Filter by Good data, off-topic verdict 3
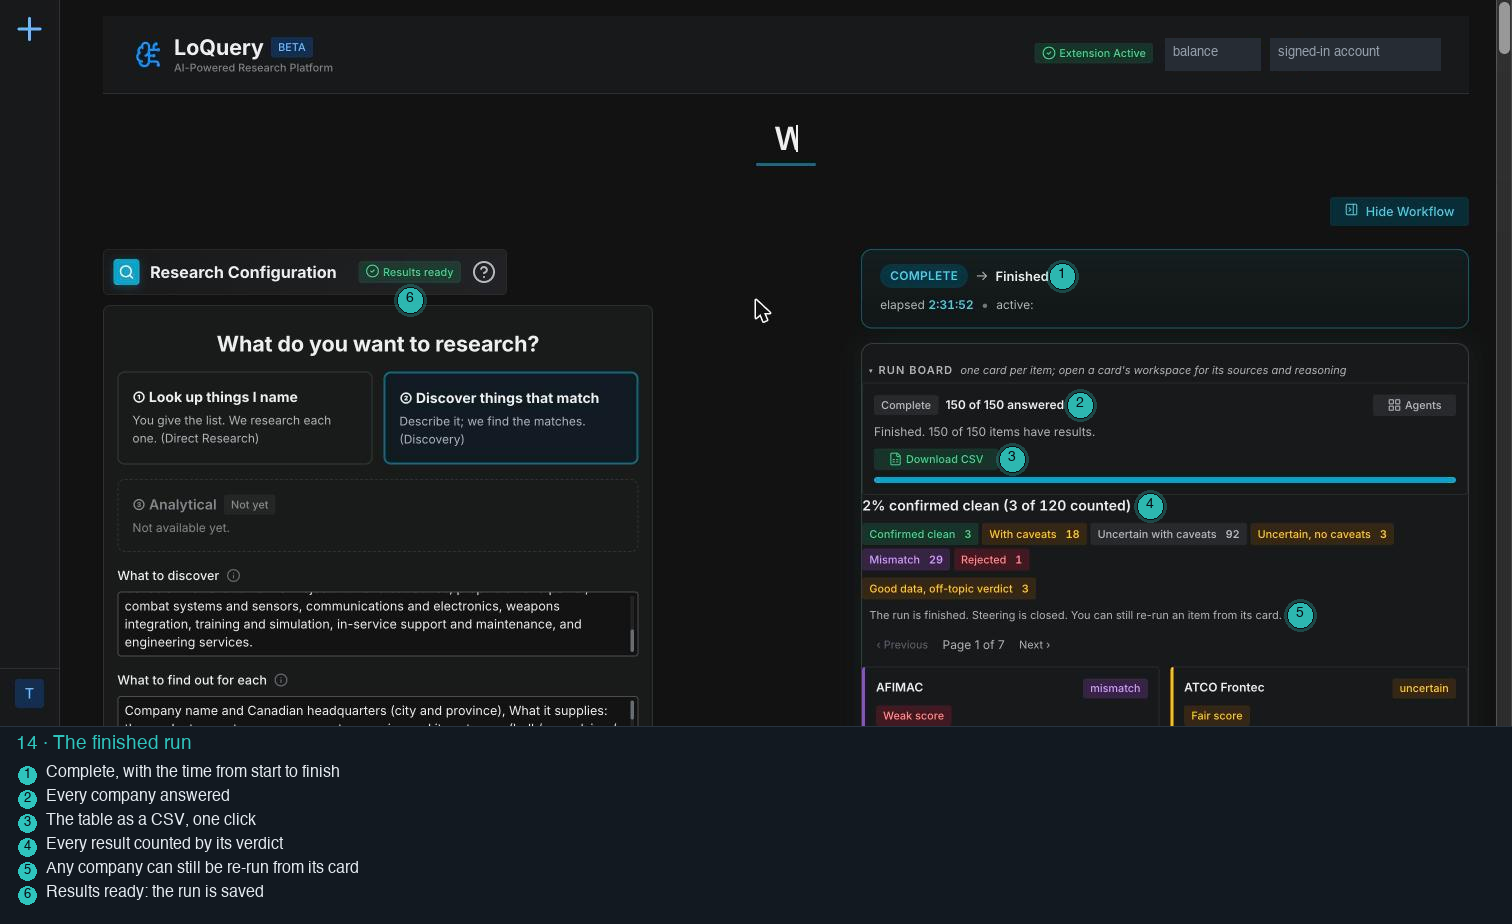1512x924 pixels. [x=949, y=589]
